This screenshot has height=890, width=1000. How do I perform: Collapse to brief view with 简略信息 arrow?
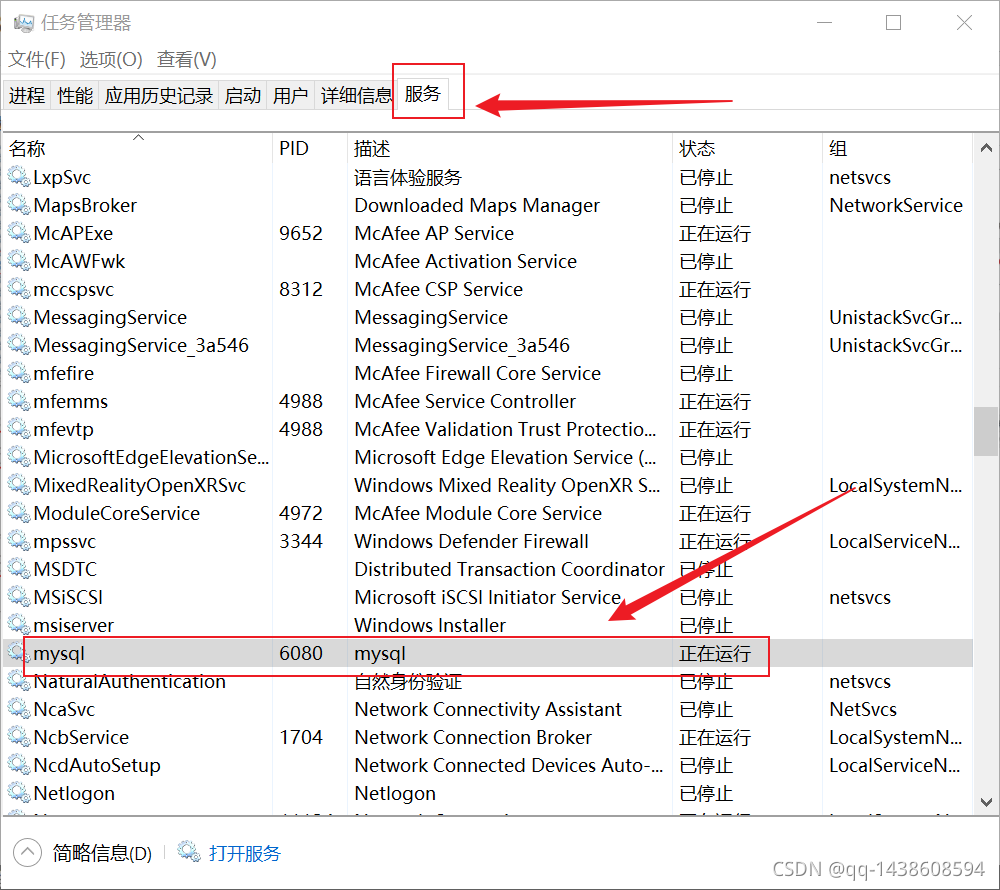27,852
